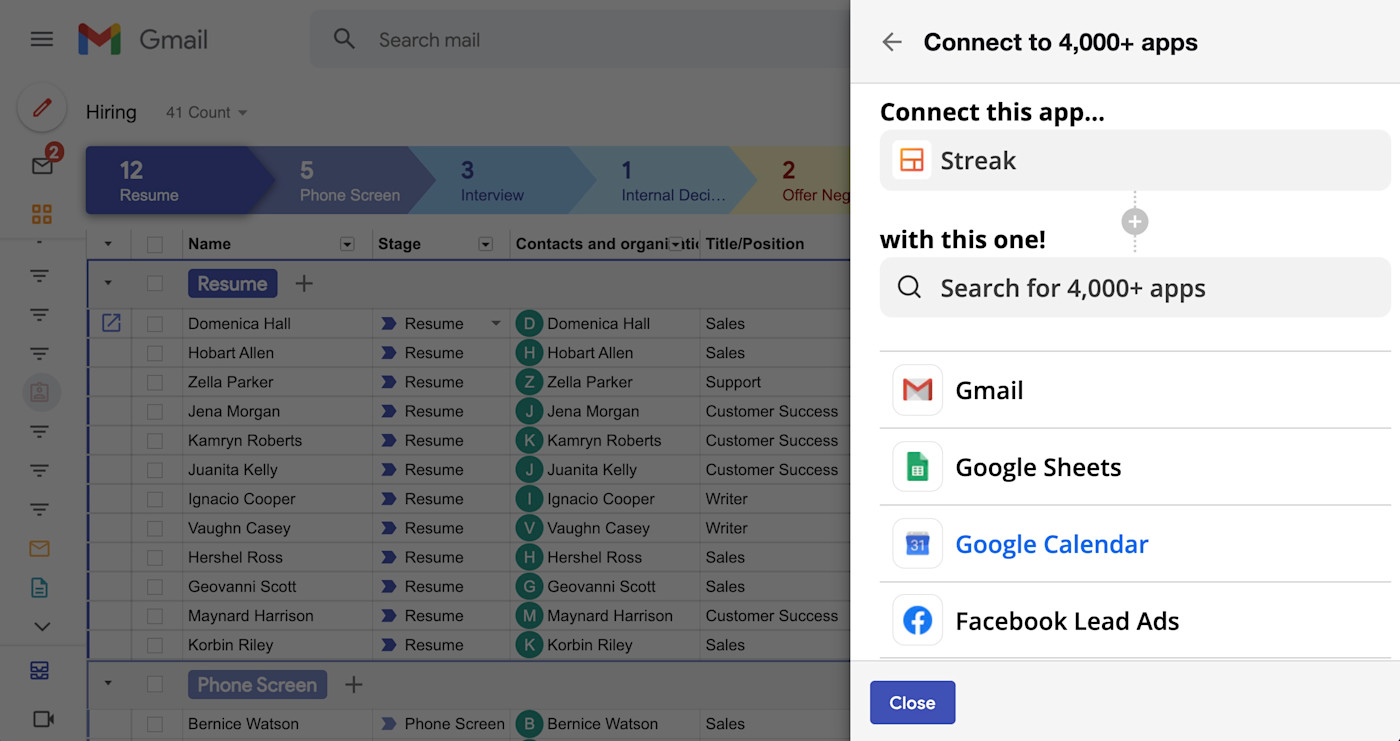Click the Streak app icon in the Connect panel
Screen dimensions: 1400x741
[911, 160]
